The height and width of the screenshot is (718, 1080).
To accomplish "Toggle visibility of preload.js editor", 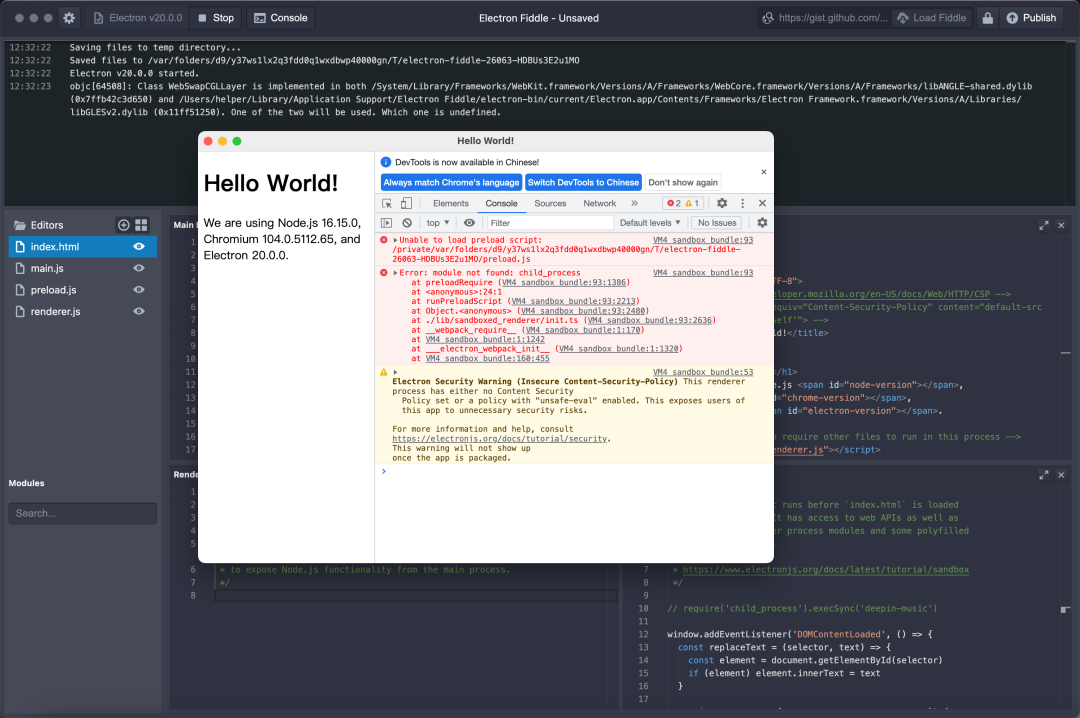I will 139,290.
